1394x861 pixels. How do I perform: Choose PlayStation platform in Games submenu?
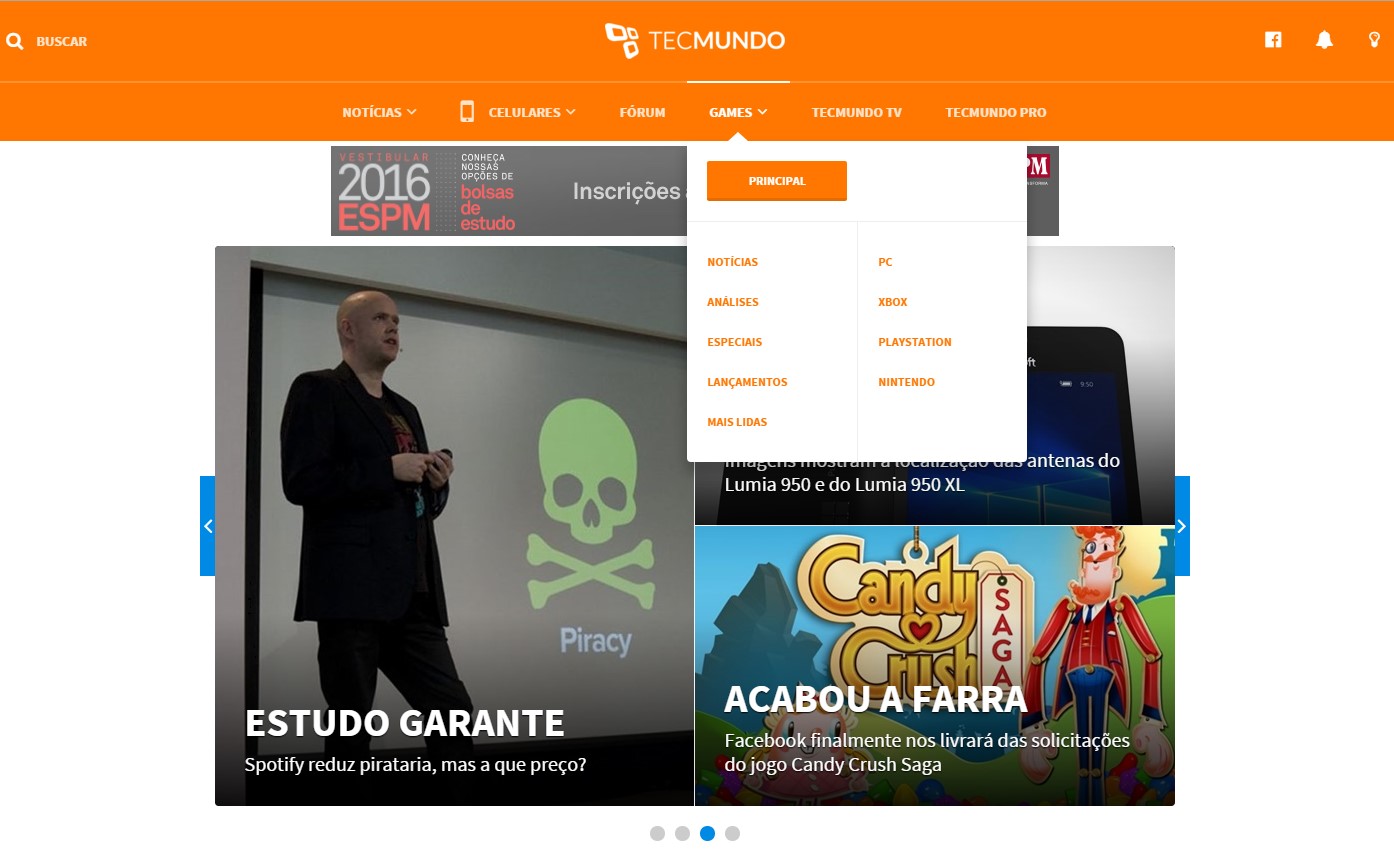[x=915, y=342]
